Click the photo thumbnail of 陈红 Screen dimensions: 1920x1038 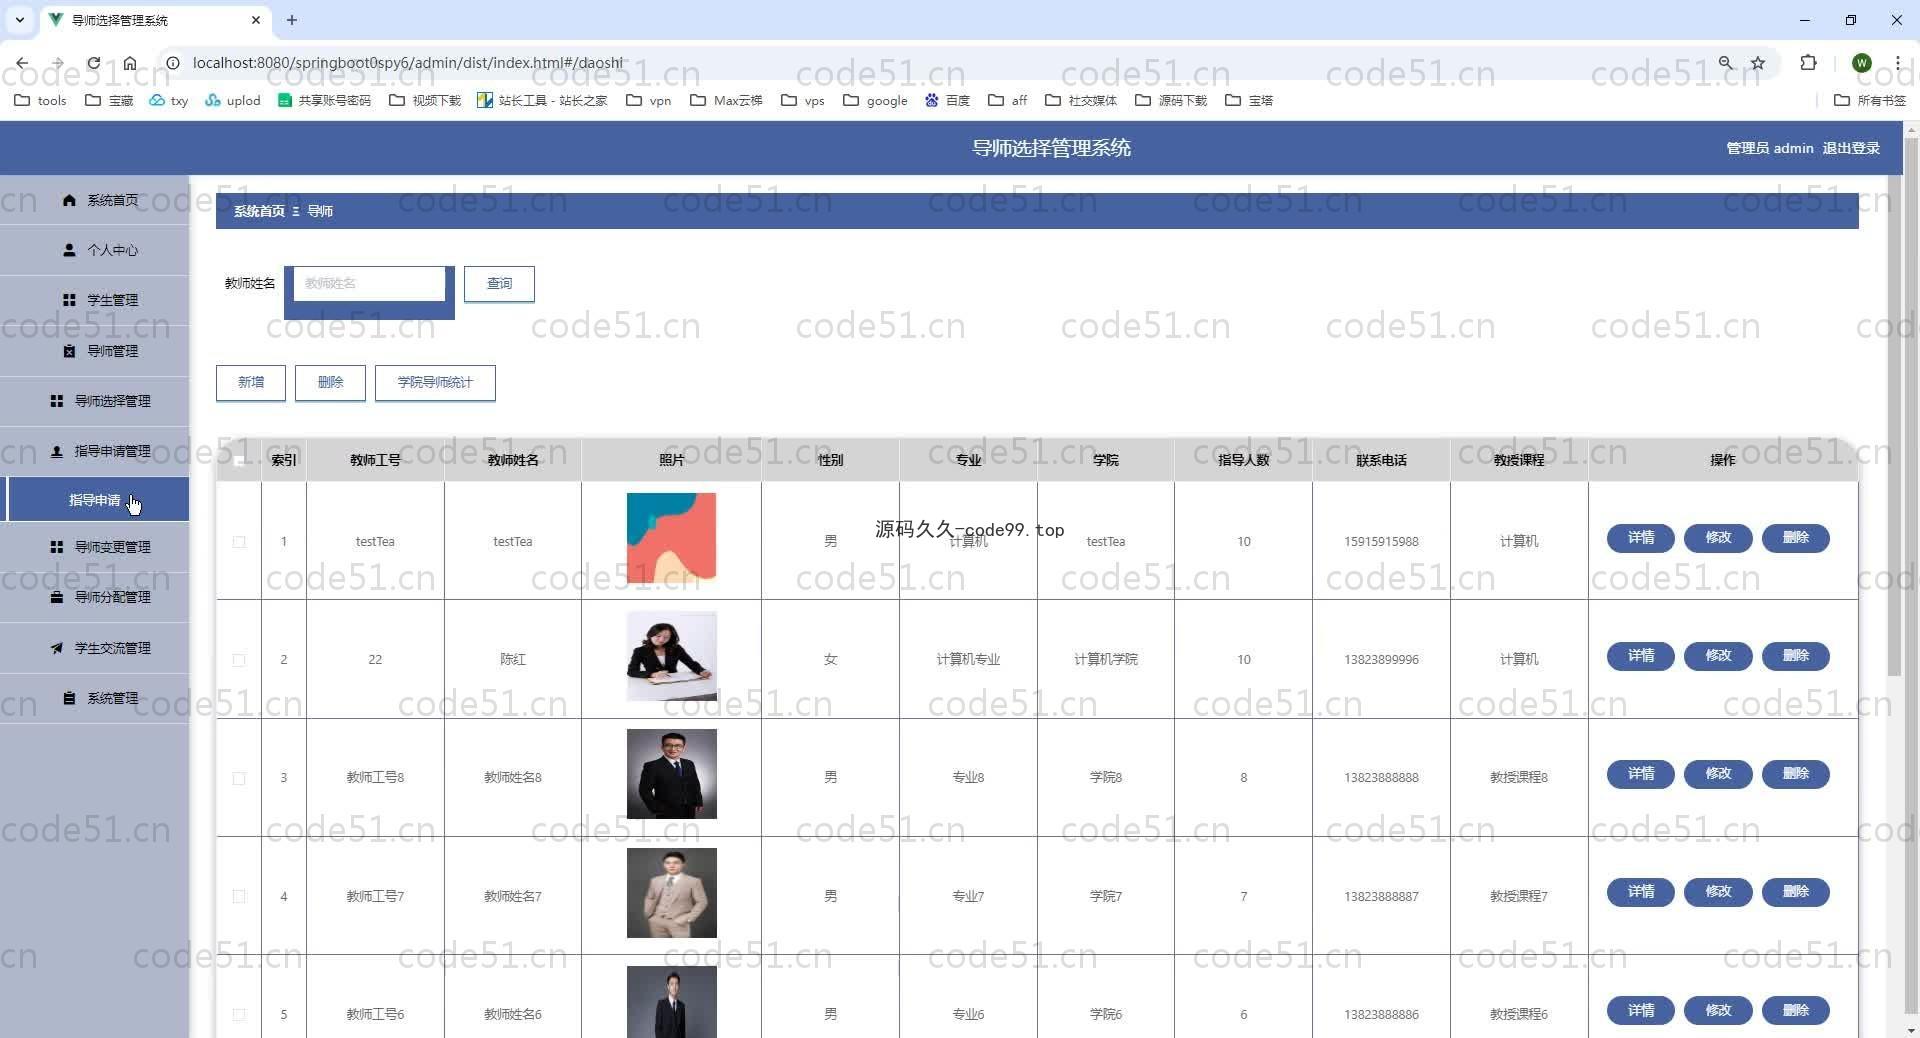pos(671,656)
